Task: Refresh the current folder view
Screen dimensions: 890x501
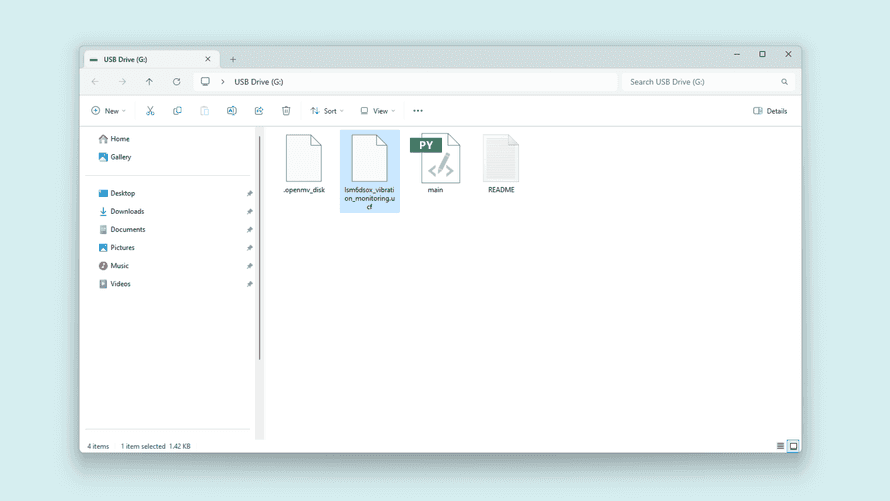Action: click(x=176, y=82)
